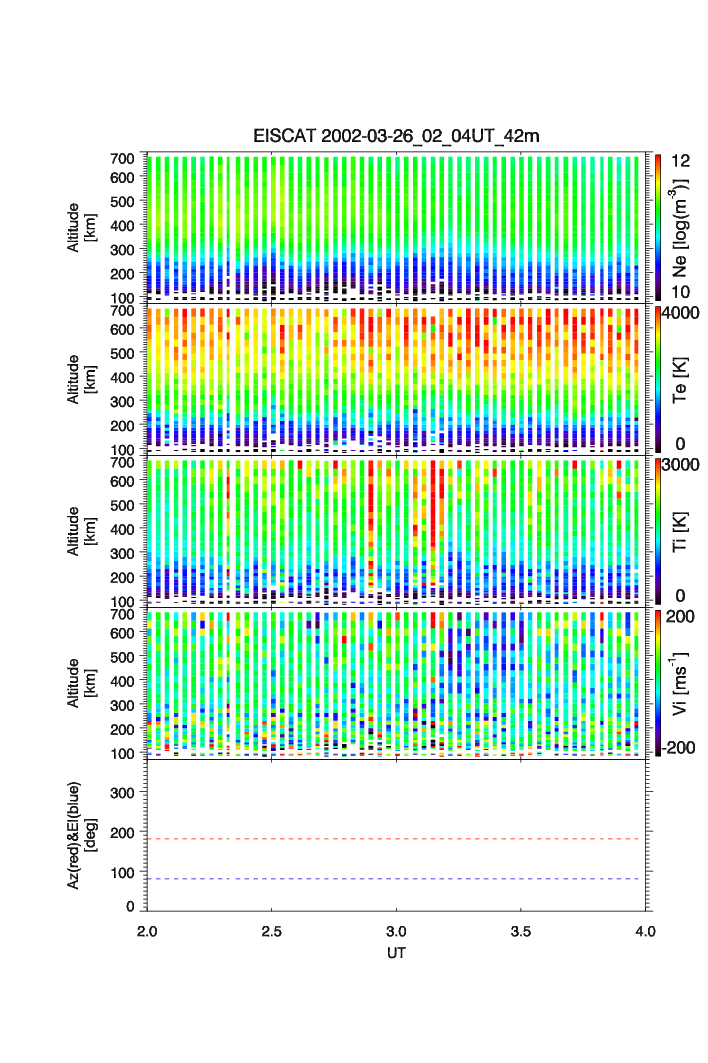Click the Ne electron density color bar
The image size is (708, 1063).
659,226
